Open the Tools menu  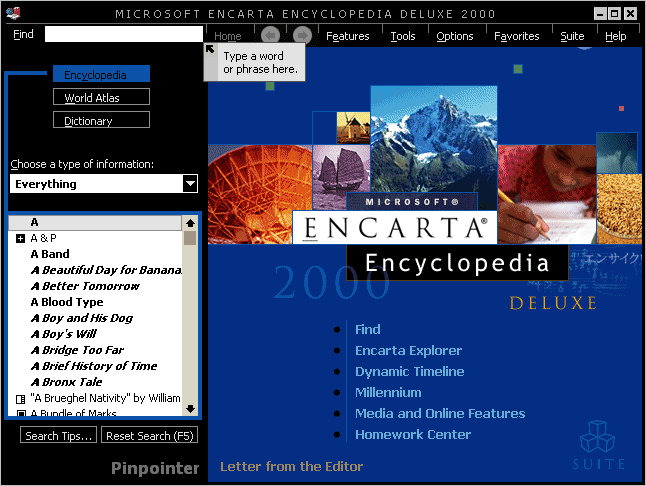pos(403,36)
